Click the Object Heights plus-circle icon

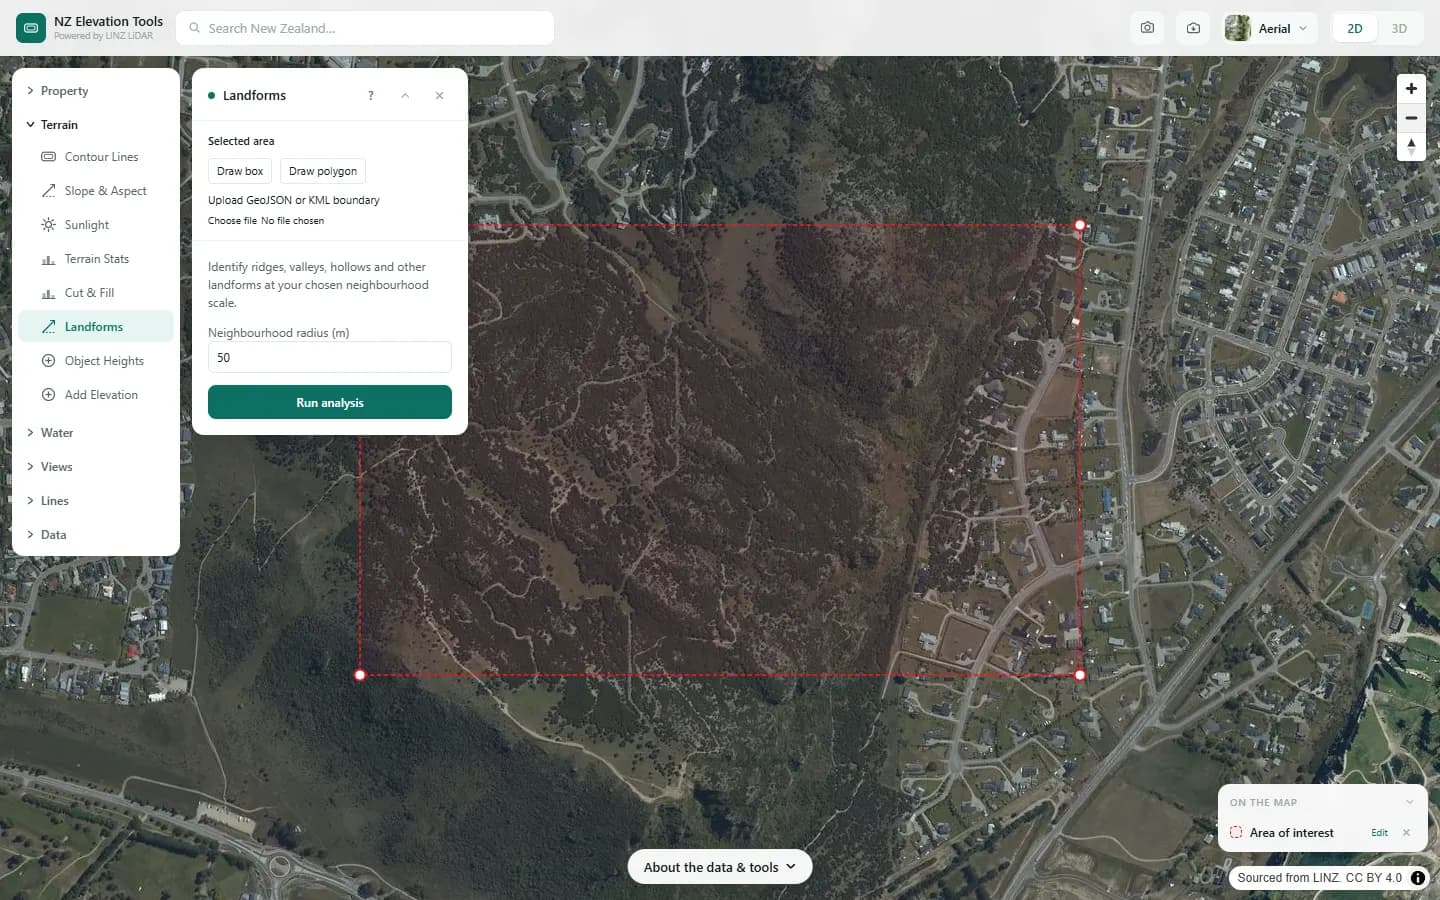pyautogui.click(x=48, y=361)
